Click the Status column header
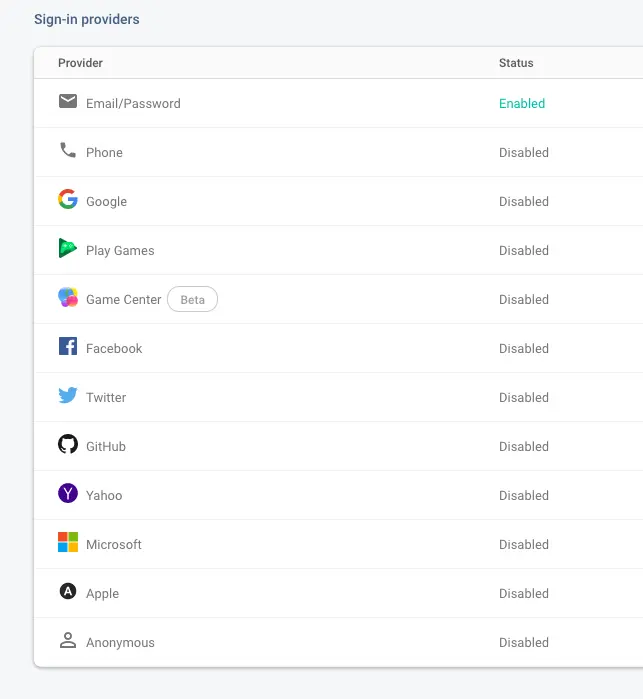This screenshot has height=699, width=643. tap(516, 63)
